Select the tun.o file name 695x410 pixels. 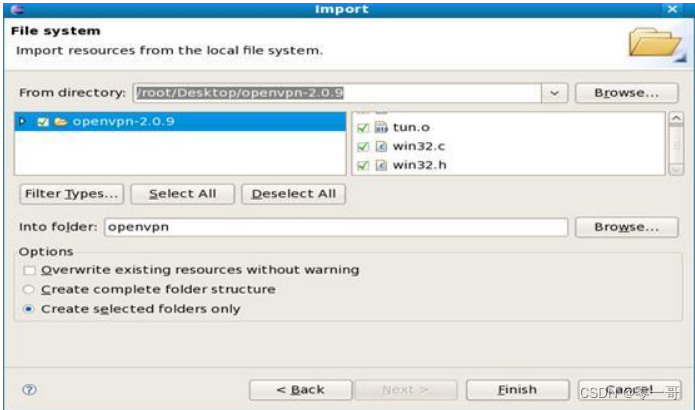tap(411, 128)
